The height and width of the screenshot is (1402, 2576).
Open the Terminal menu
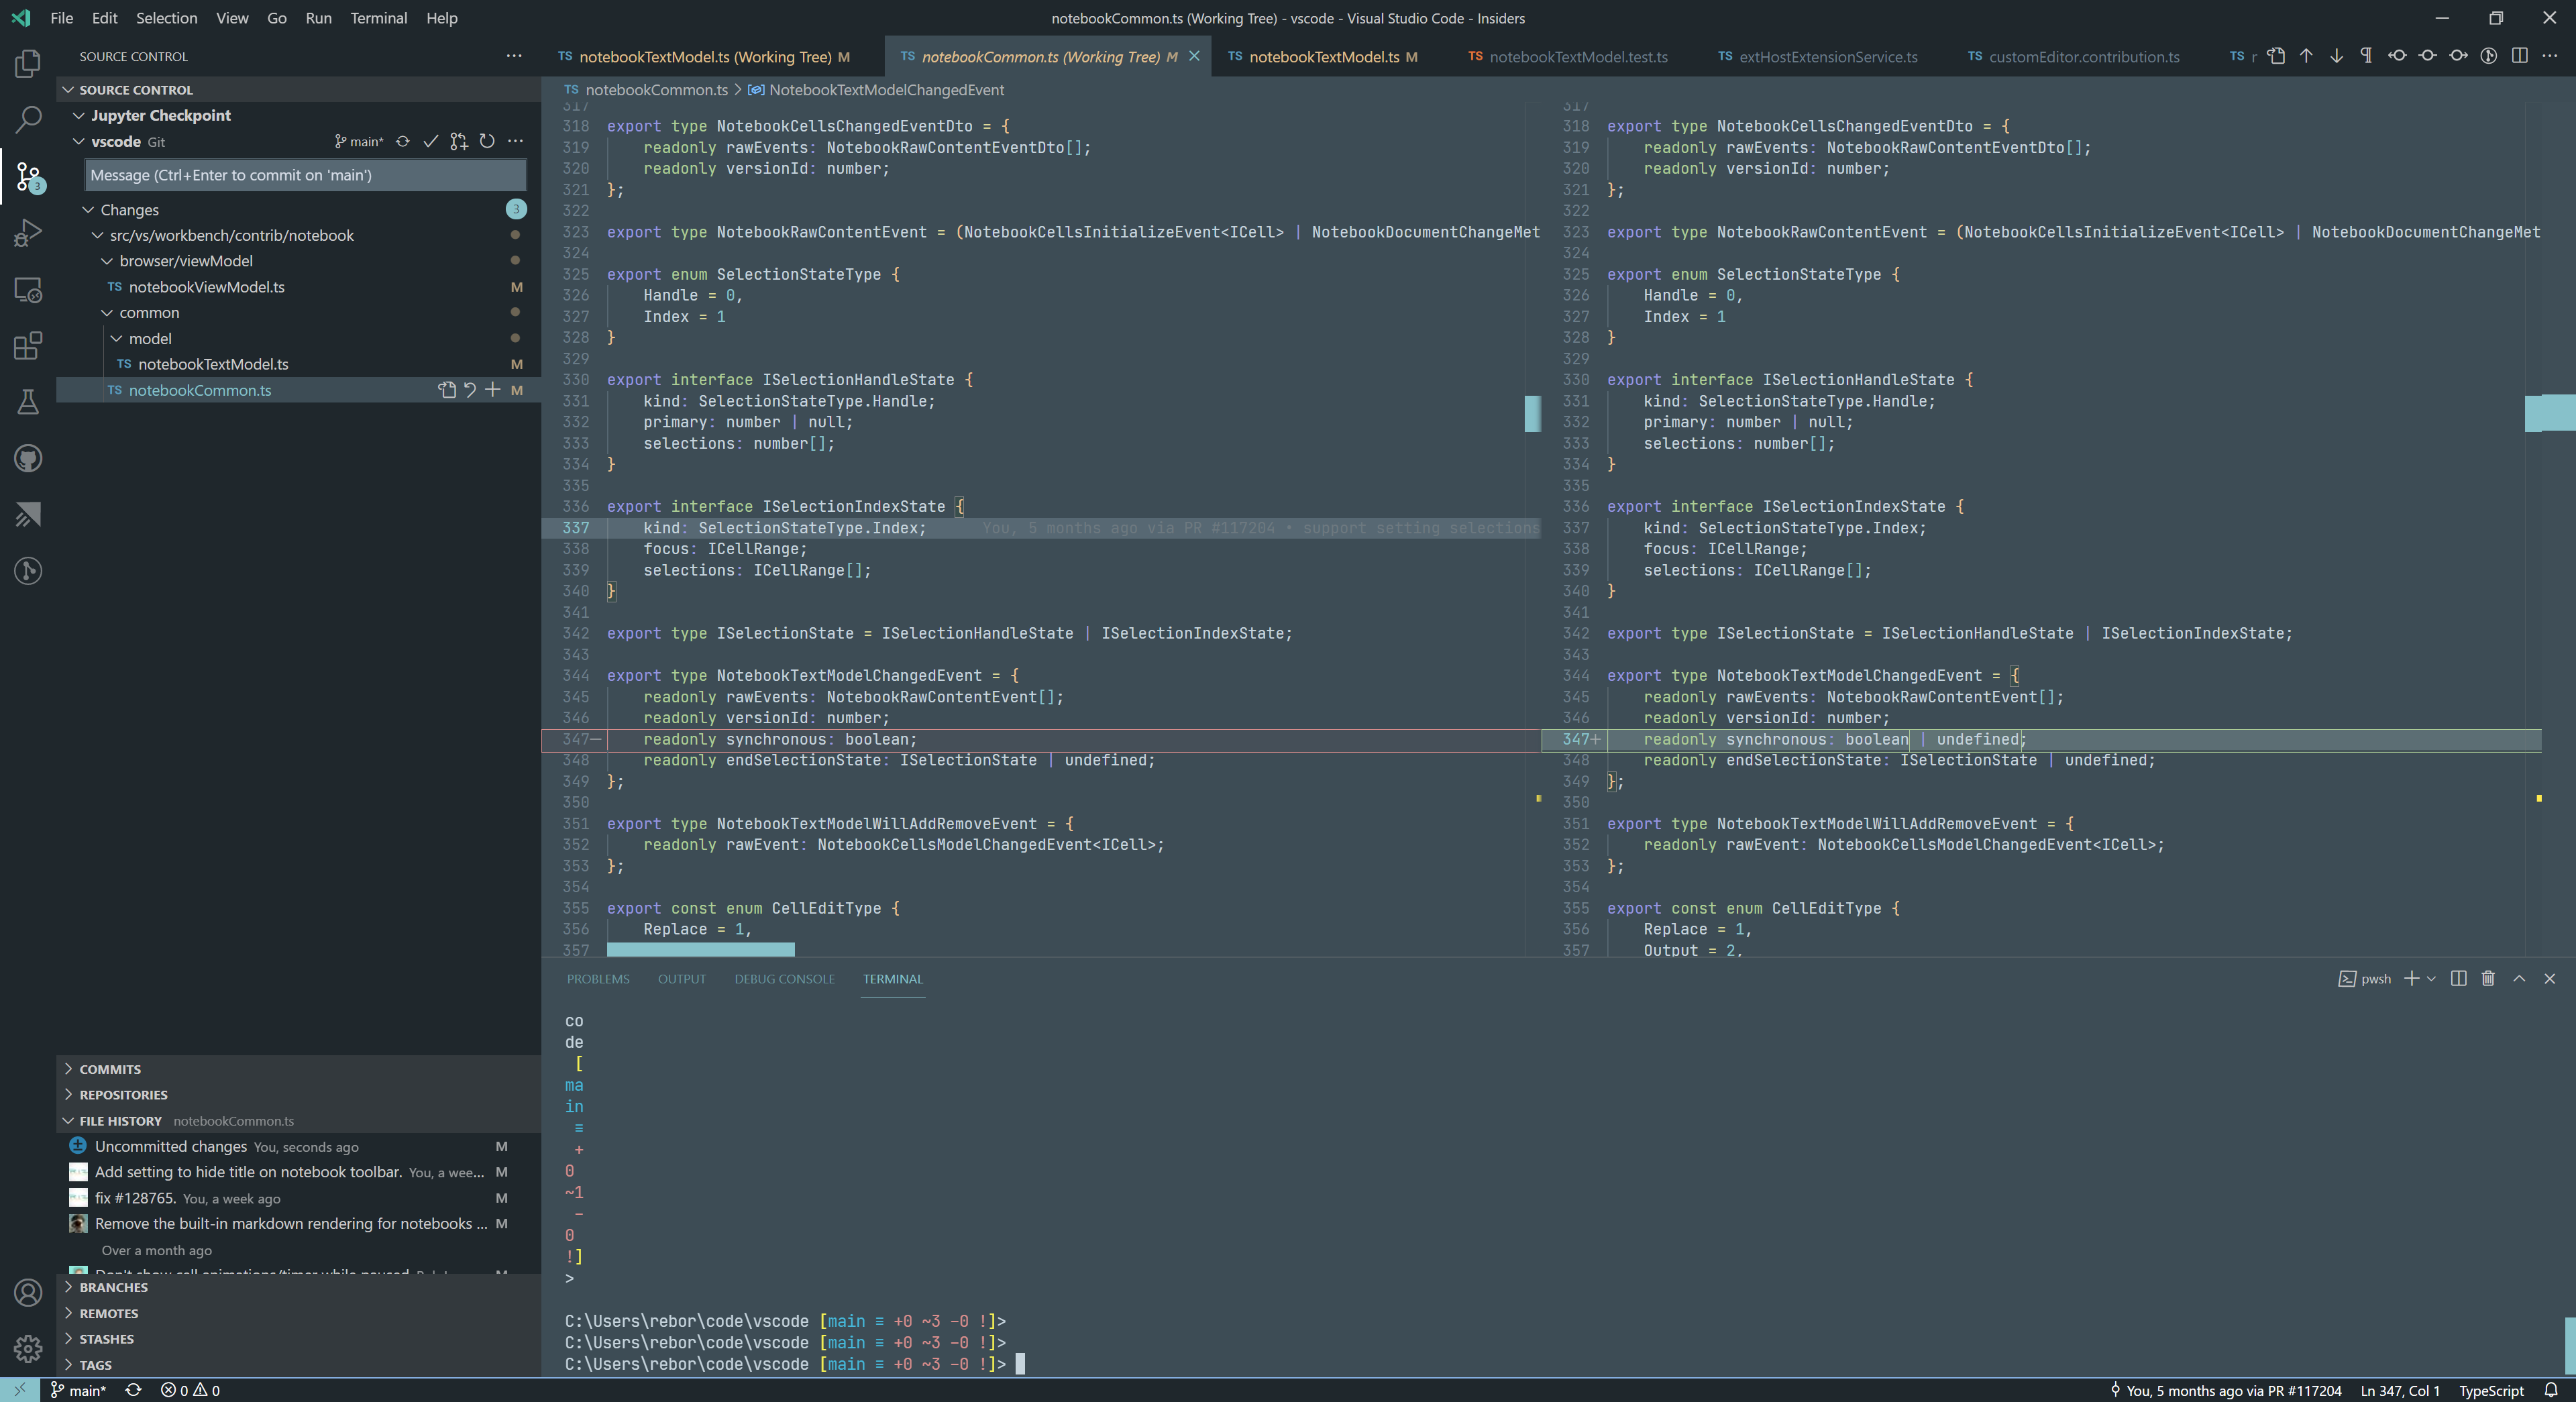point(378,18)
